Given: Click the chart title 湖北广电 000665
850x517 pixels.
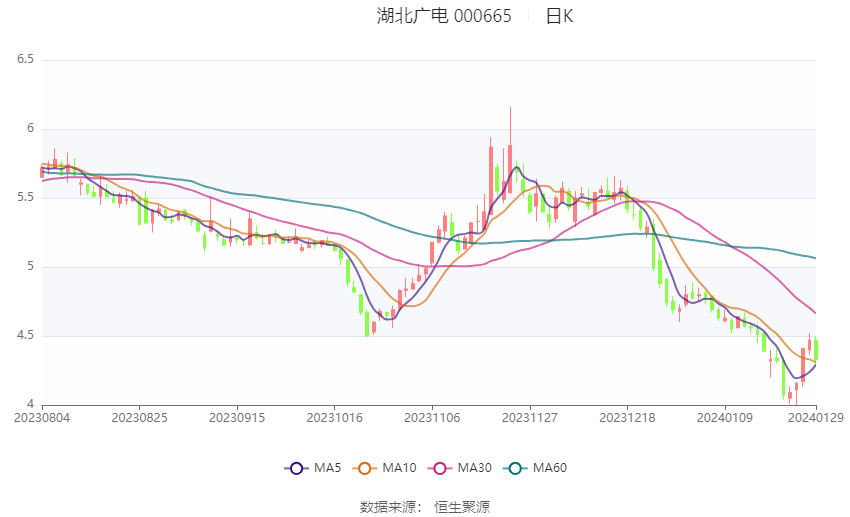Looking at the screenshot, I should [444, 16].
